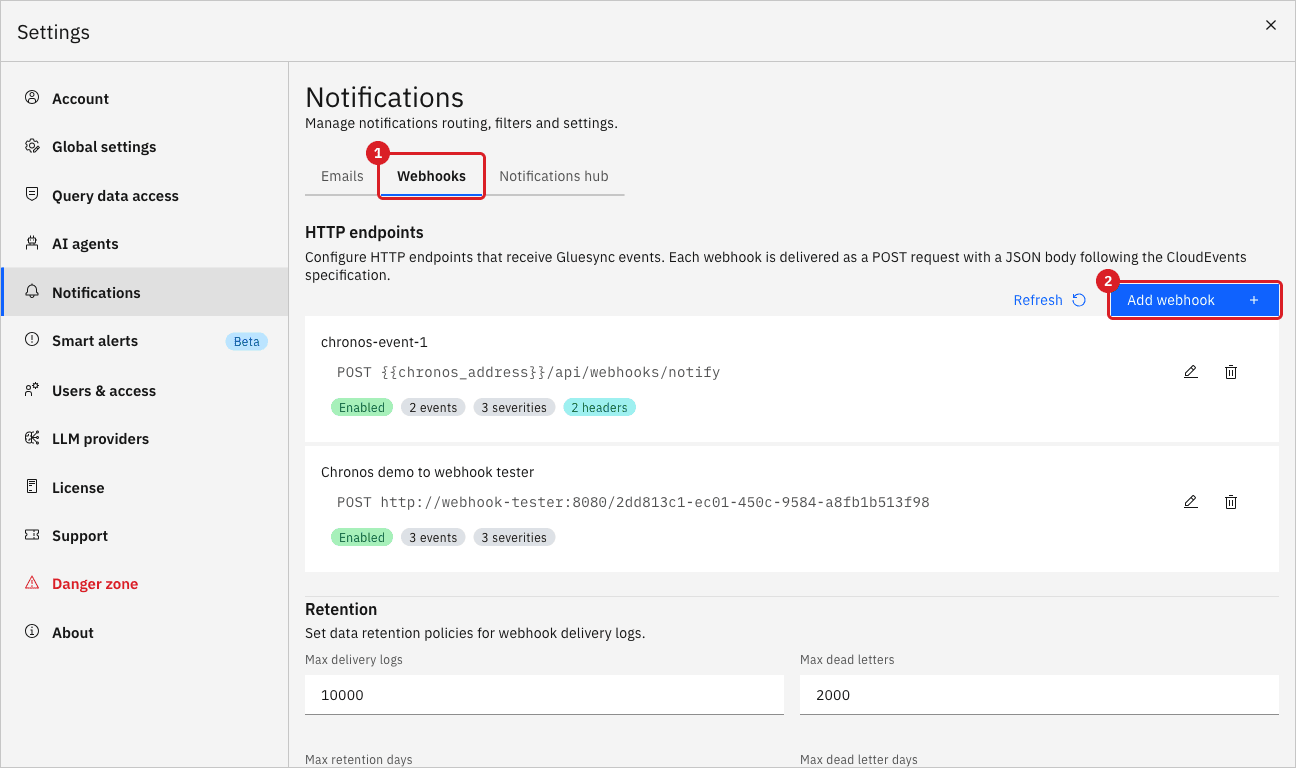Click the chronos_address POST URL text
1296x768 pixels.
coord(528,372)
